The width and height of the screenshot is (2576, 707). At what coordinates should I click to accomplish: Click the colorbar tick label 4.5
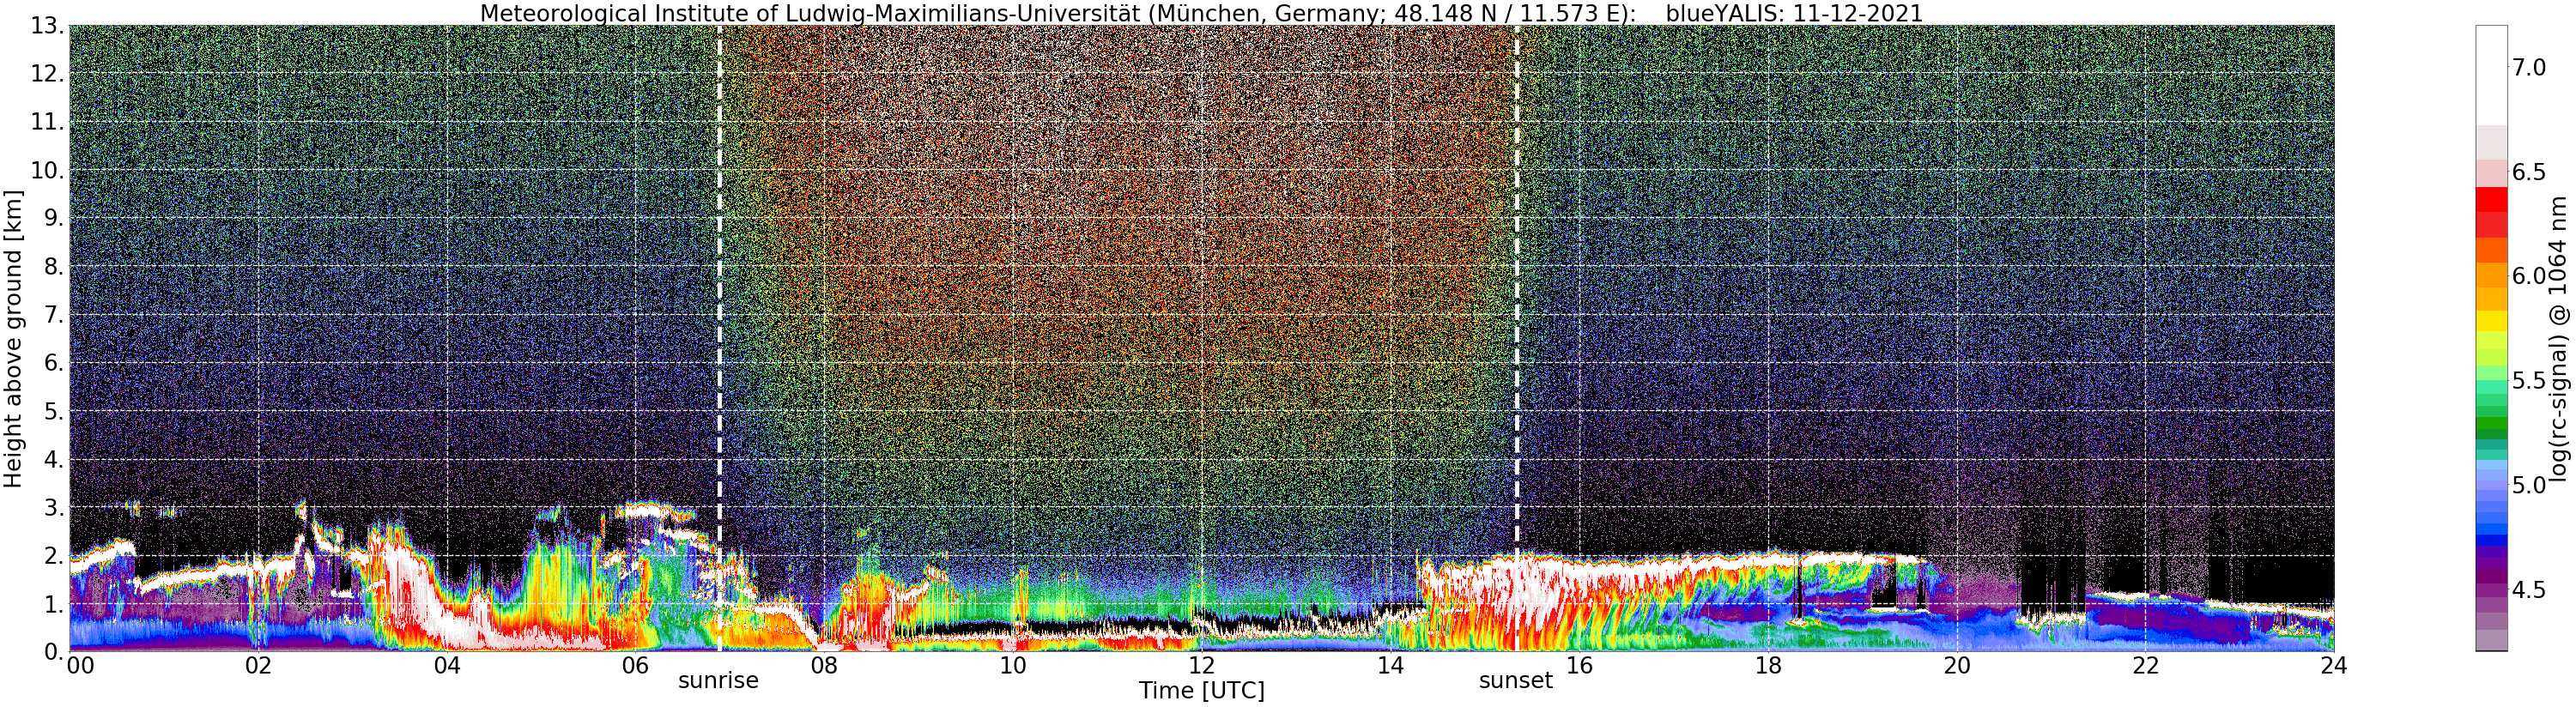(2529, 590)
